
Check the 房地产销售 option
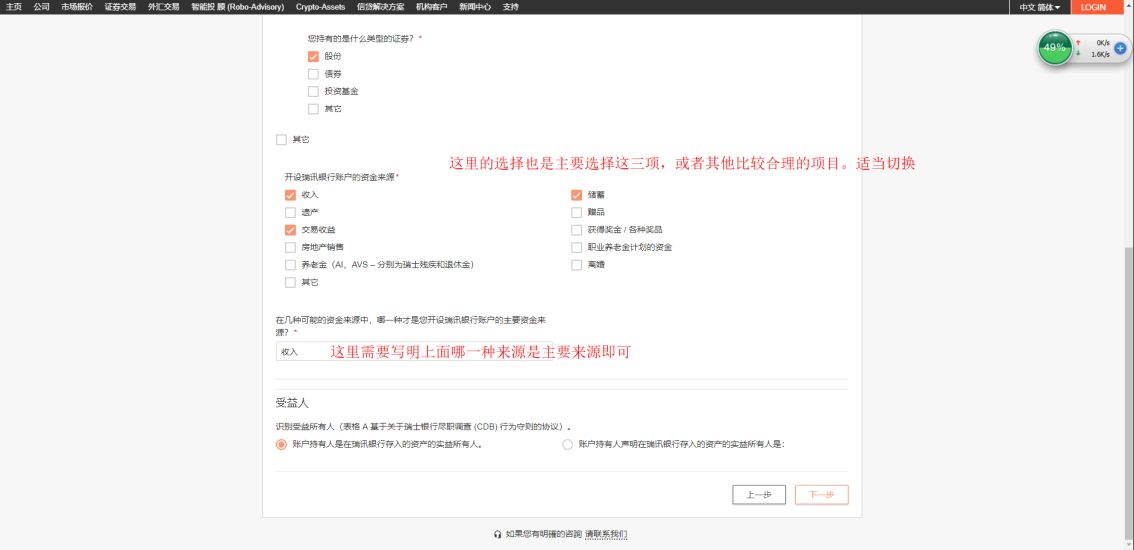pos(290,247)
